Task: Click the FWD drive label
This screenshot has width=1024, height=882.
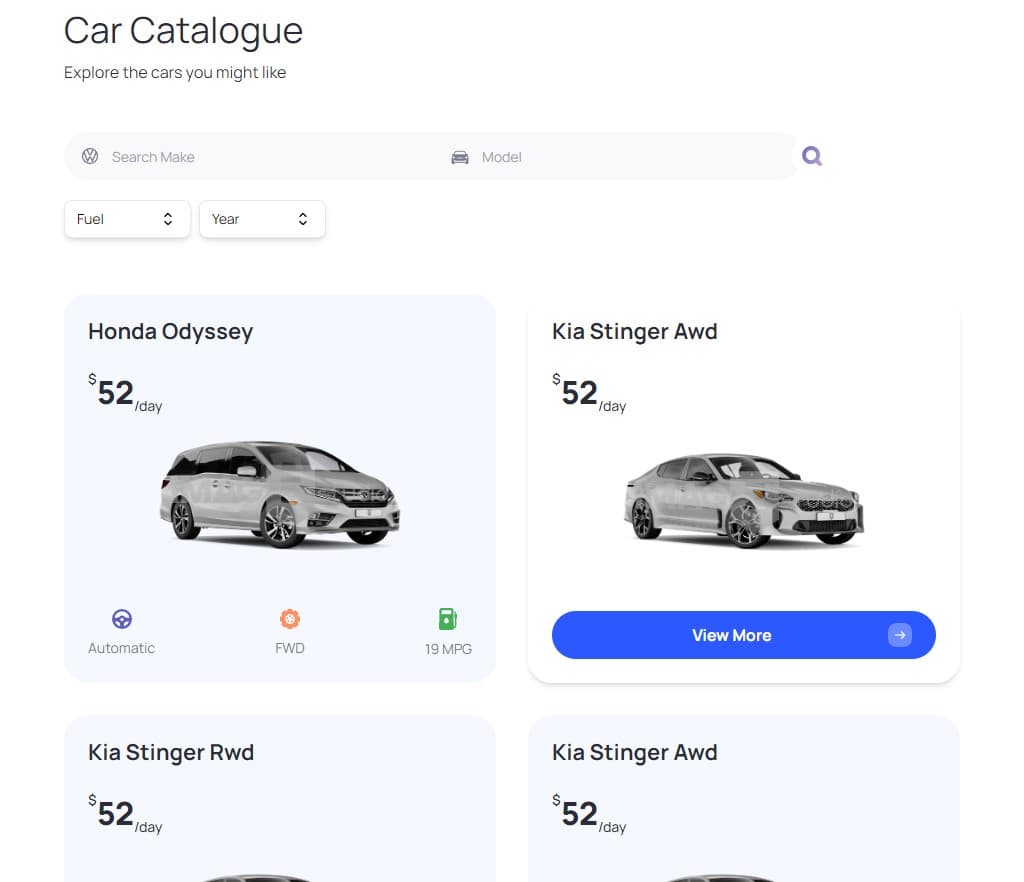Action: point(290,648)
